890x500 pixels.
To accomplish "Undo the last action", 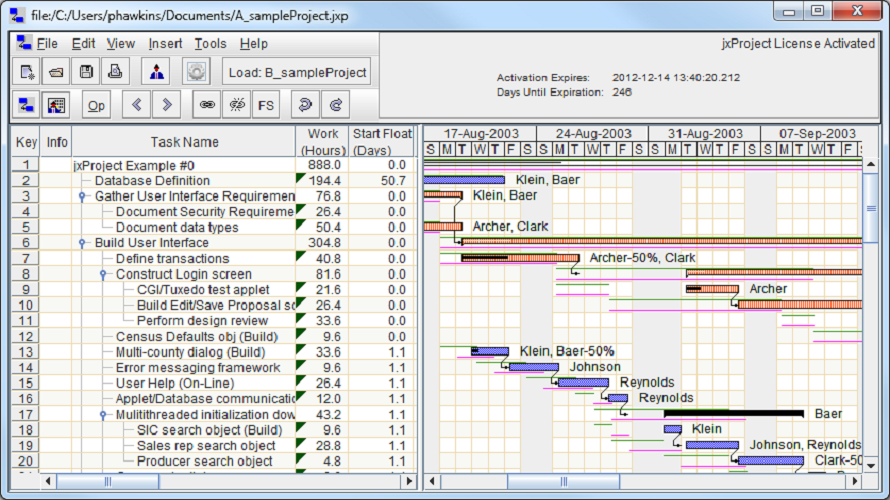I will point(305,105).
